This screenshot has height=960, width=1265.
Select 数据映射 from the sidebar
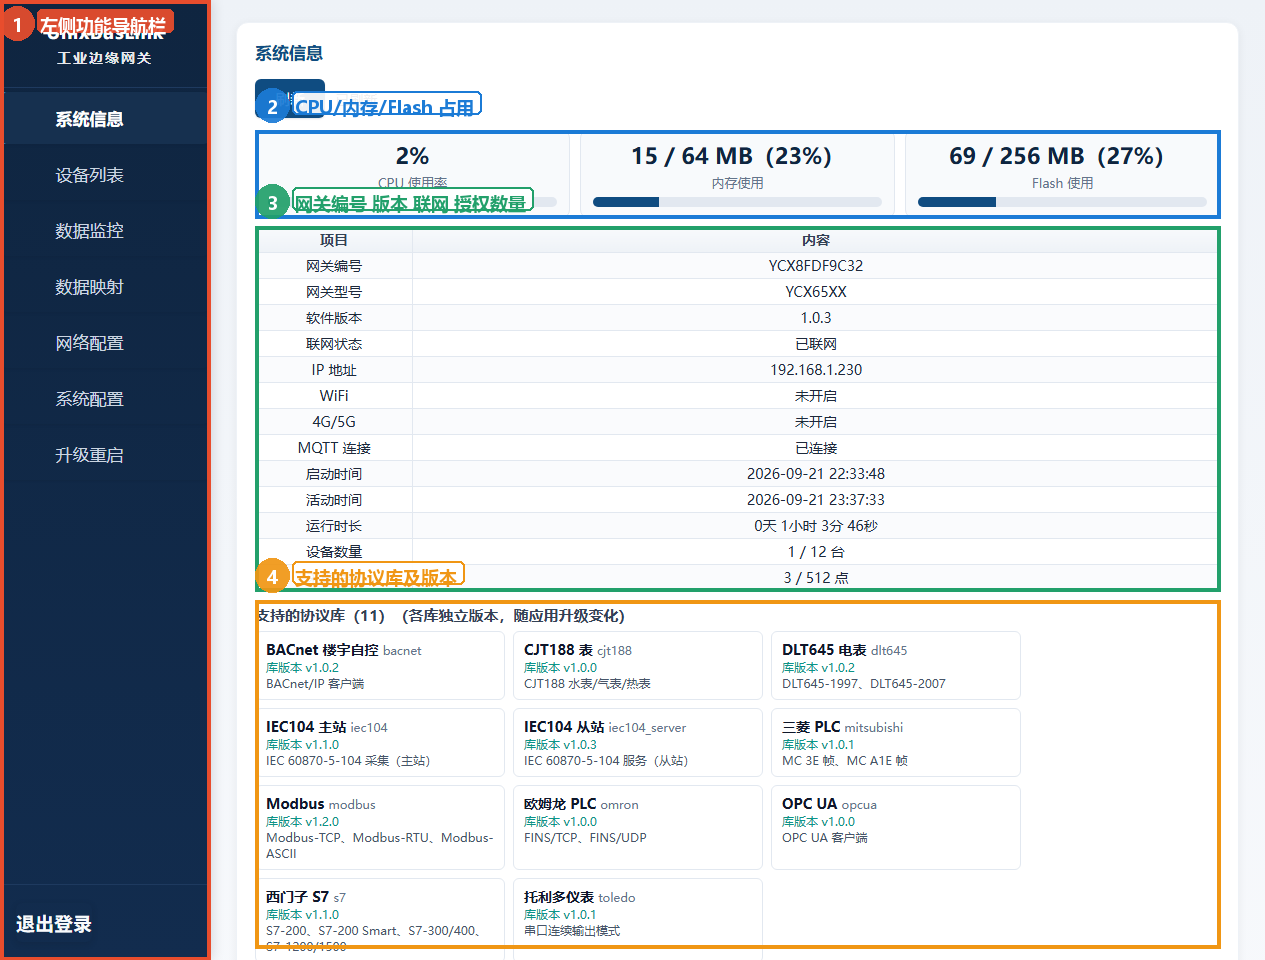point(106,287)
